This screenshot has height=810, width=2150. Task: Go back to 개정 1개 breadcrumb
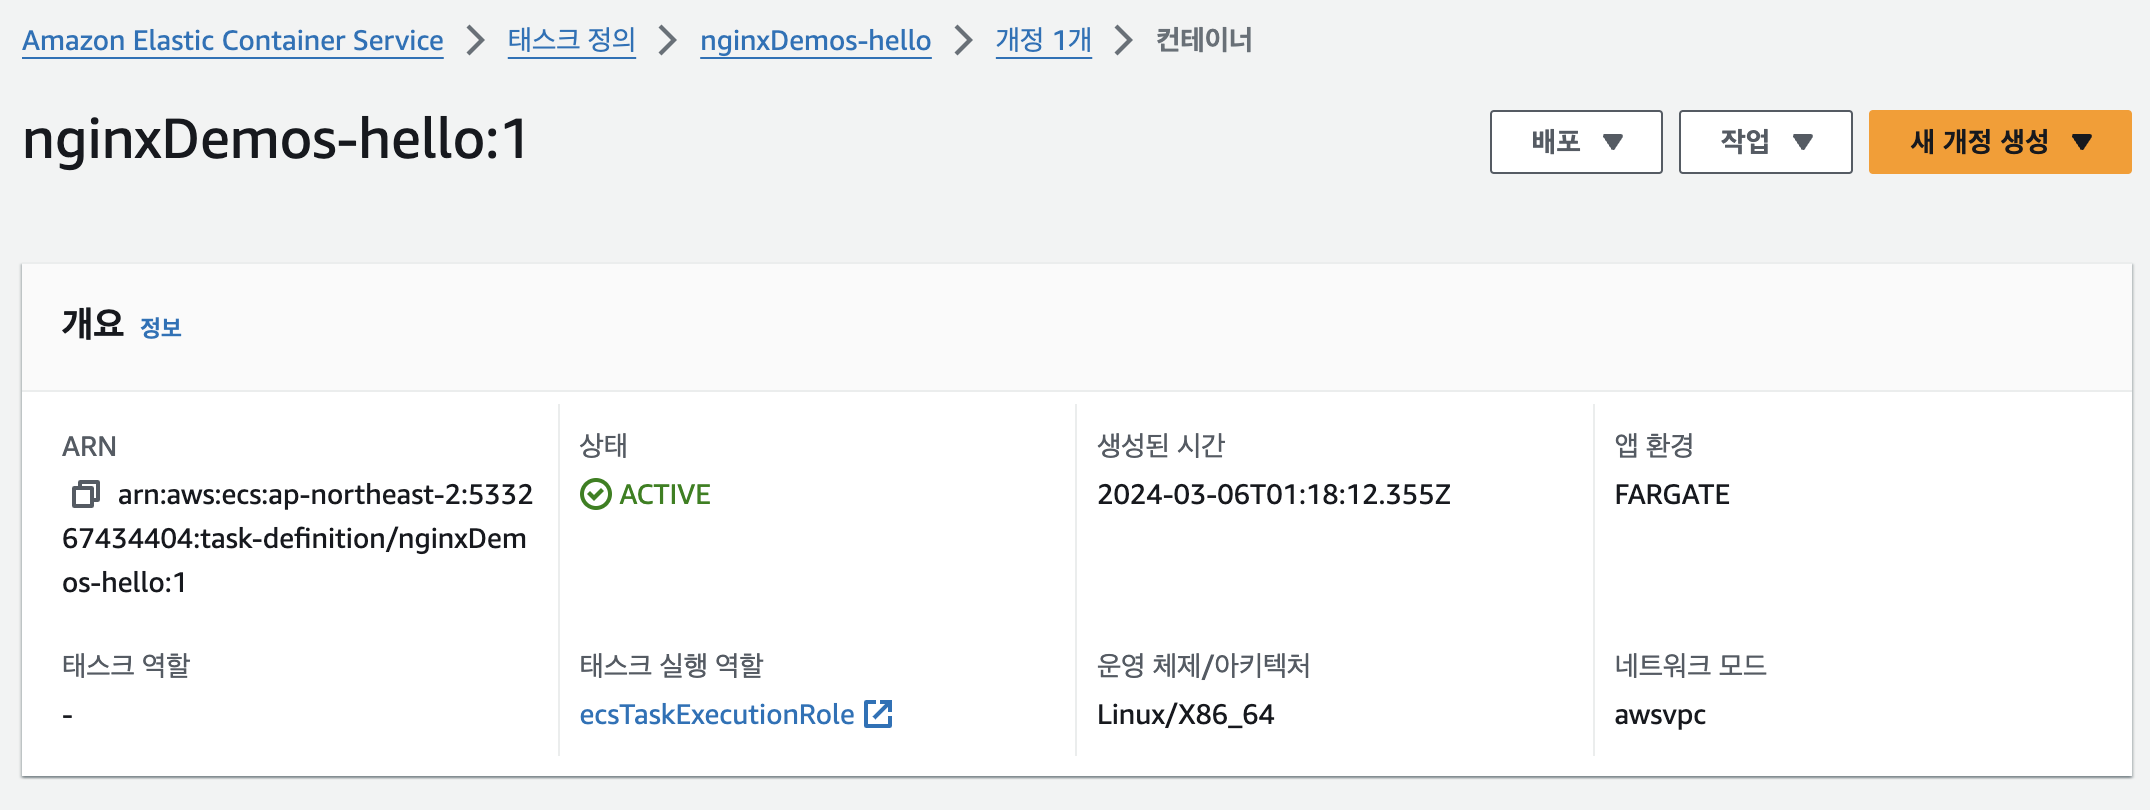(x=1043, y=41)
